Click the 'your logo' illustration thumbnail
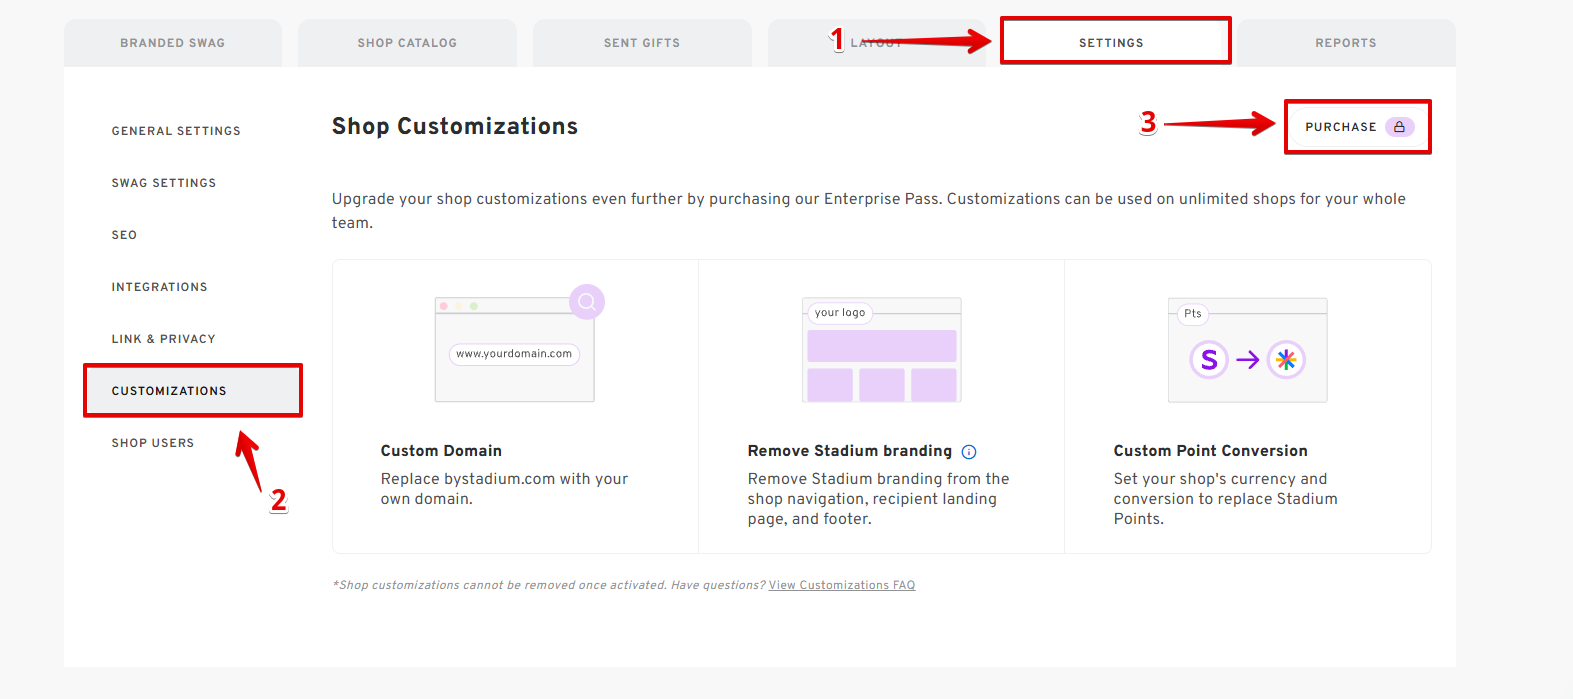The width and height of the screenshot is (1573, 699). point(881,350)
